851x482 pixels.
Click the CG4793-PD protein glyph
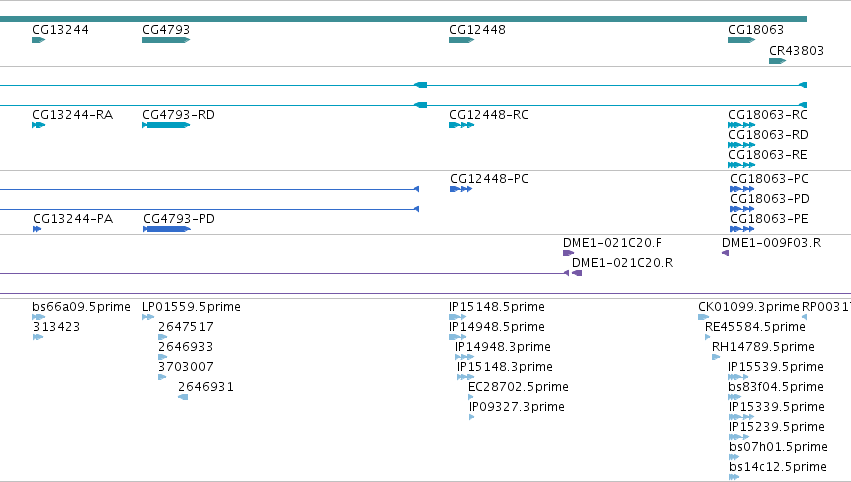point(167,229)
